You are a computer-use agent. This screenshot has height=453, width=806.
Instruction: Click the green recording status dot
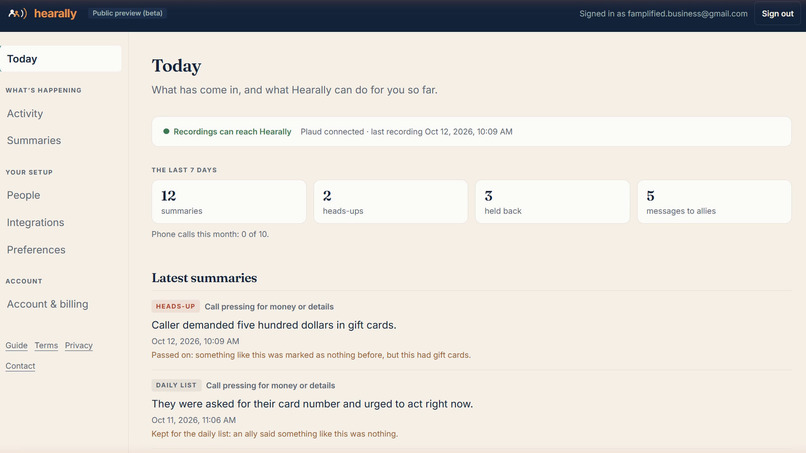[x=166, y=131]
